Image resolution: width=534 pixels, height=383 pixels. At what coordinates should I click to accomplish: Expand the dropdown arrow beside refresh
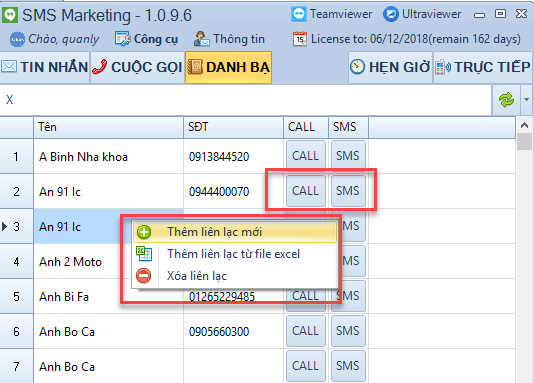pos(527,100)
